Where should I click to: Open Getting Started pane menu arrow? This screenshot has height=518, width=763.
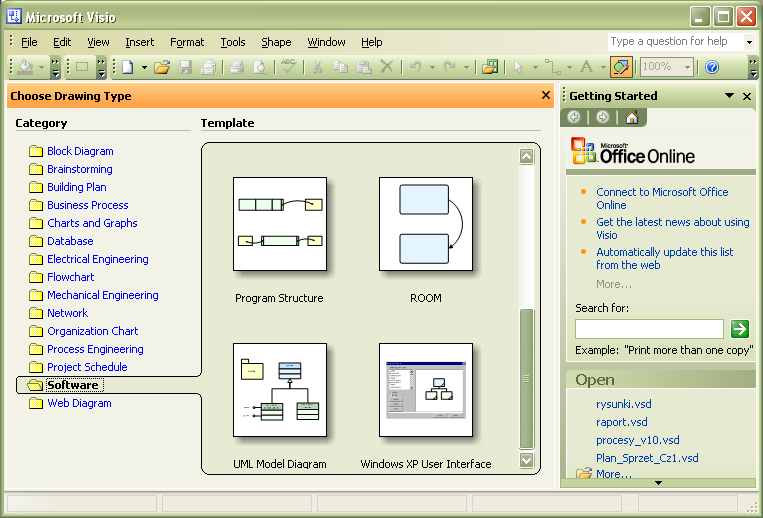coord(729,96)
